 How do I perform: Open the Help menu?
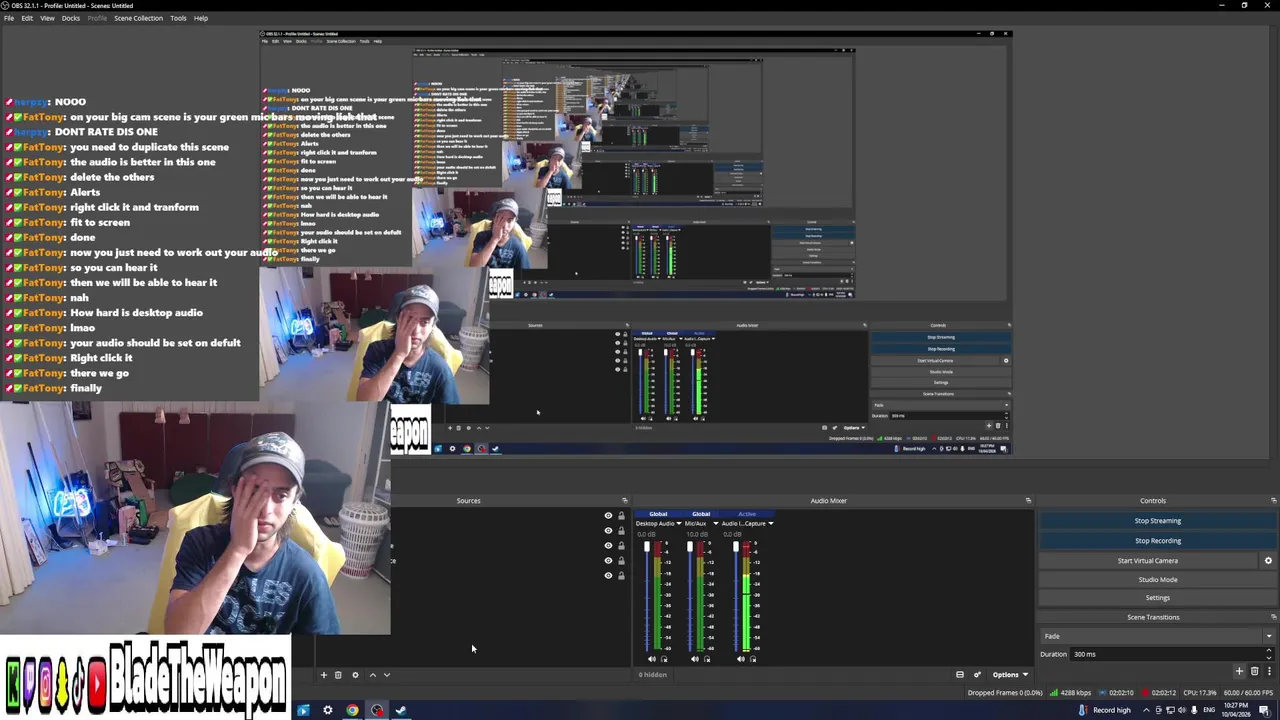201,18
